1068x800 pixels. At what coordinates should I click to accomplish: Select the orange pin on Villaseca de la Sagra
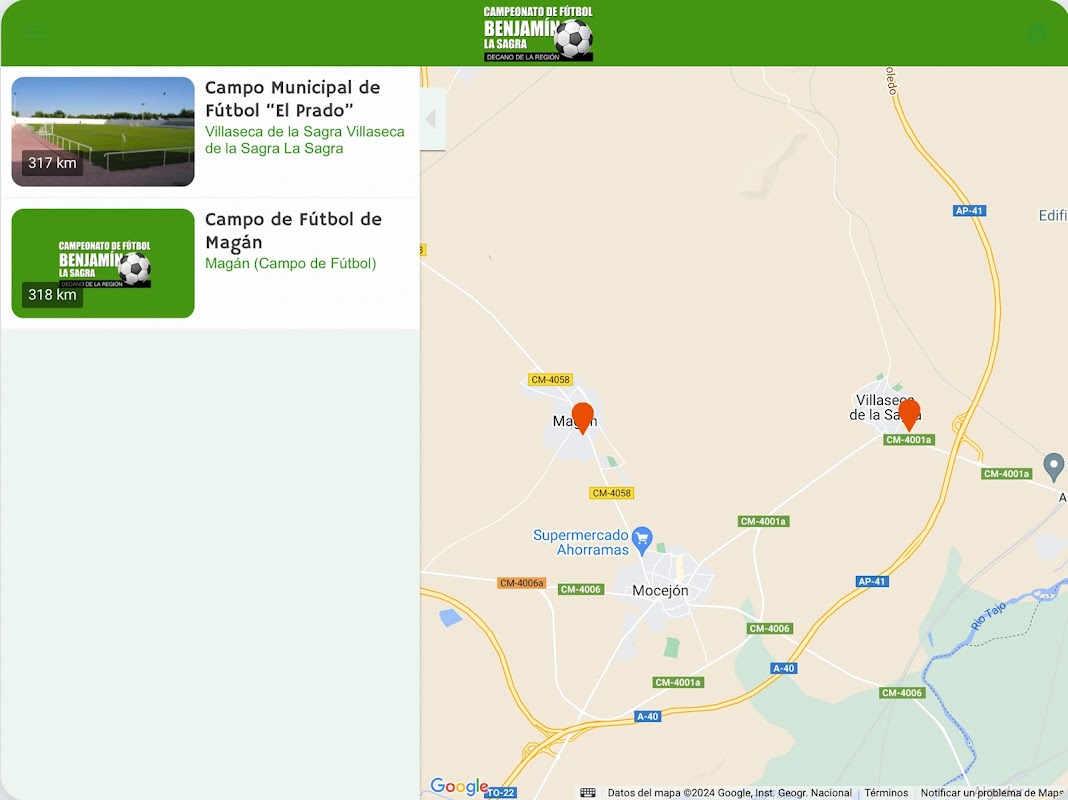pos(909,415)
